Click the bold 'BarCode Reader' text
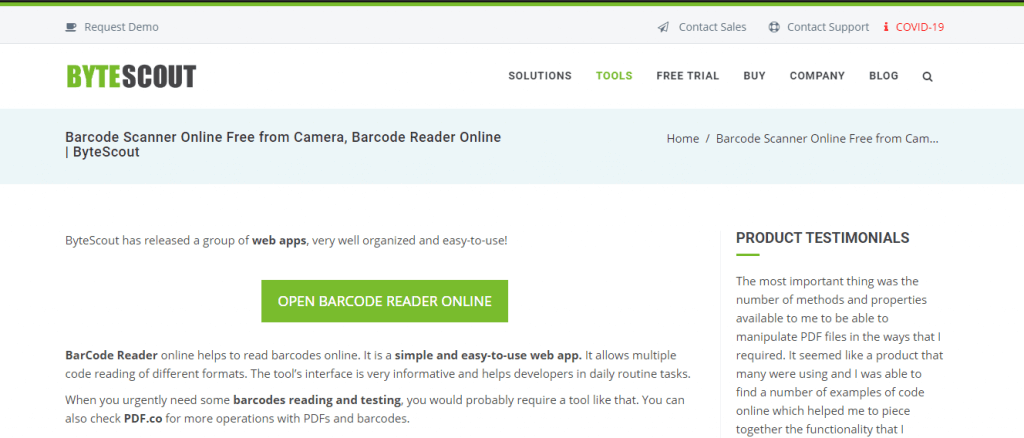This screenshot has width=1024, height=438. pos(111,356)
